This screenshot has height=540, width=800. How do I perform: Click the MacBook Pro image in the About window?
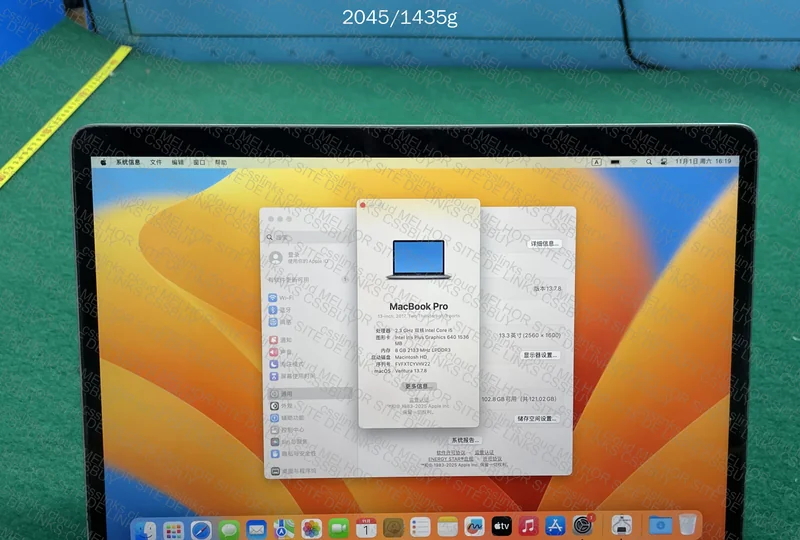point(418,259)
